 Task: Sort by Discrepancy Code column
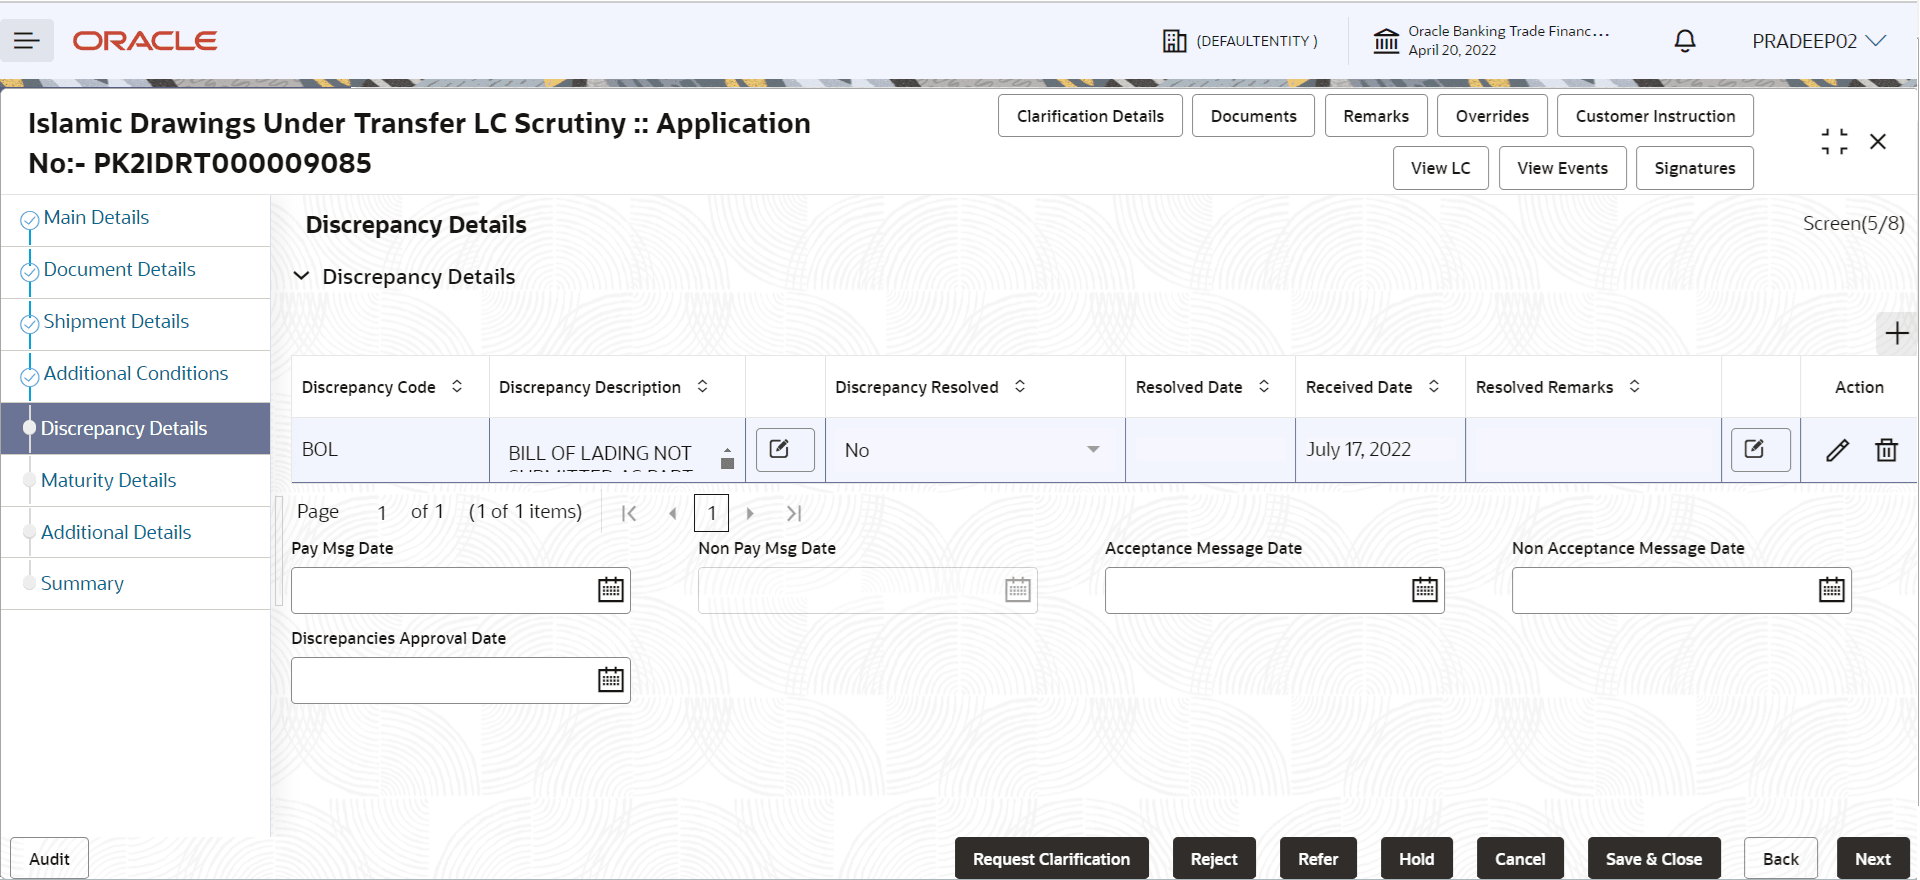457,386
